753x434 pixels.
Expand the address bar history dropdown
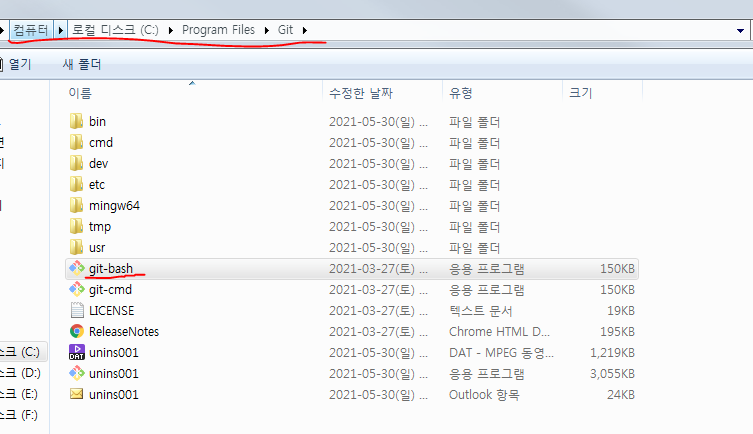740,31
